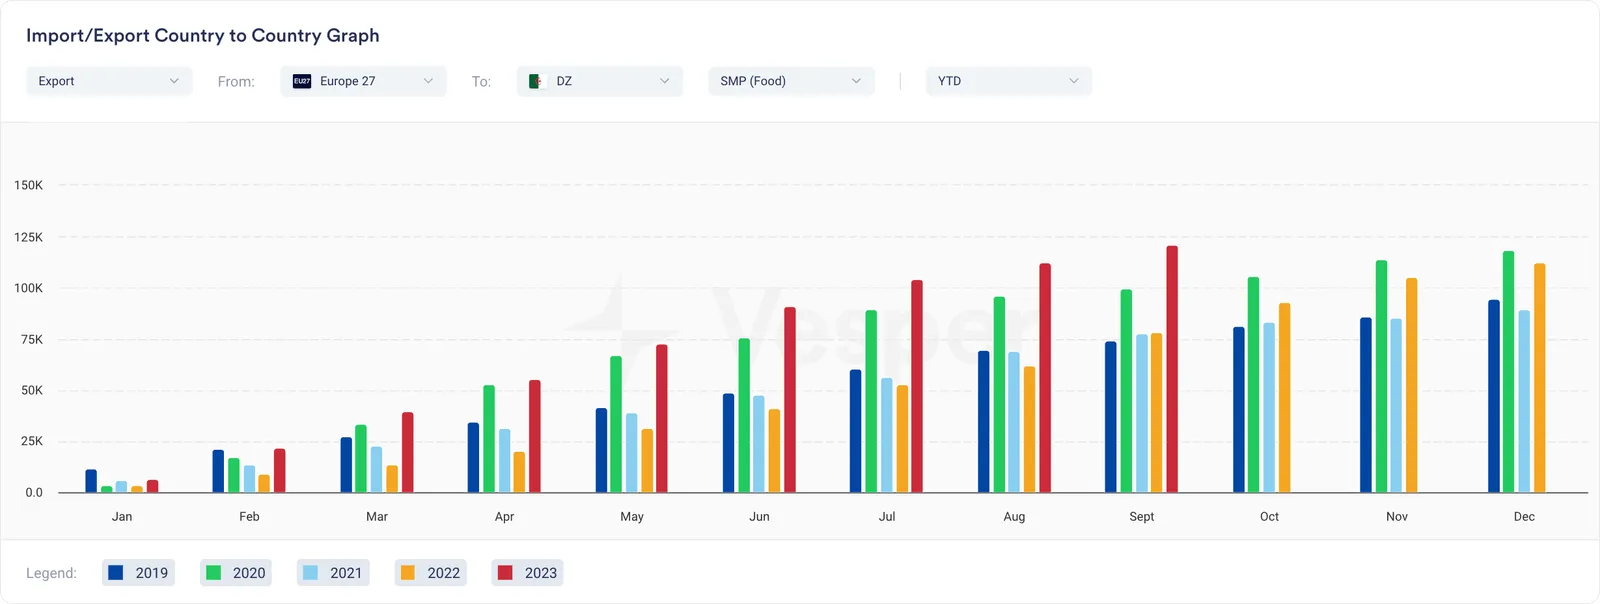Image resolution: width=1600 pixels, height=604 pixels.
Task: Open the SMP (Food) product dropdown
Action: (791, 81)
